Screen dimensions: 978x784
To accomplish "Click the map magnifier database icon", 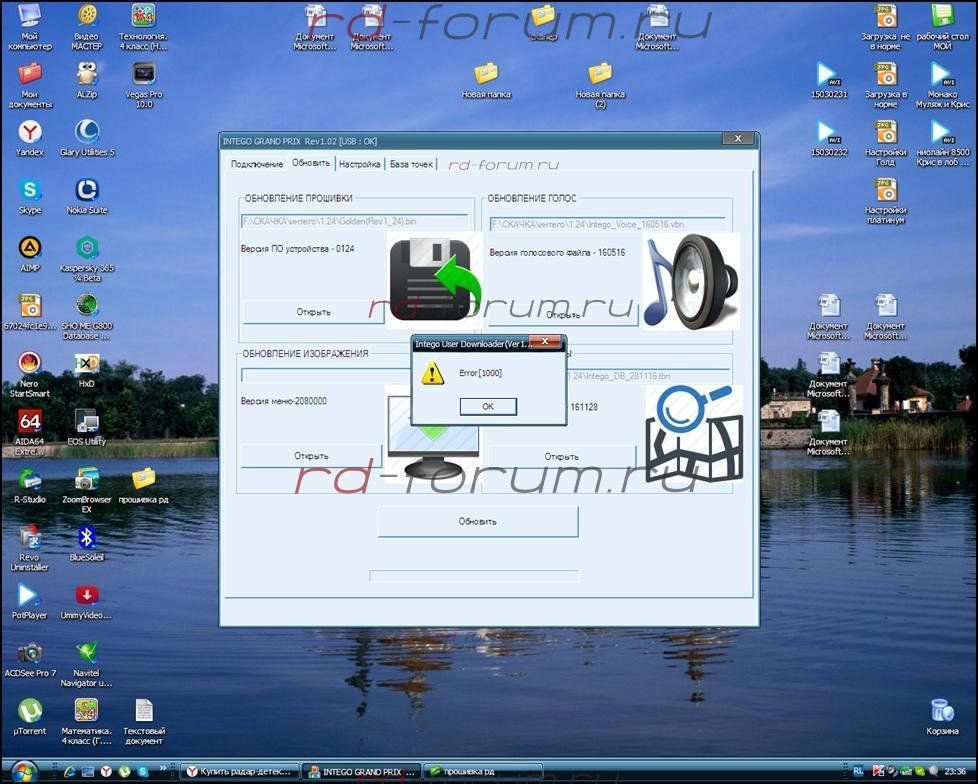I will point(693,434).
